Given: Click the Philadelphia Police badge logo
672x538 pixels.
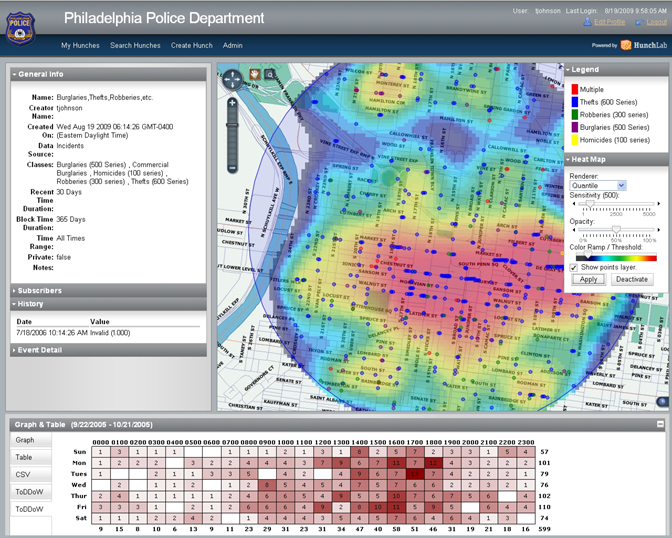Looking at the screenshot, I should point(22,29).
